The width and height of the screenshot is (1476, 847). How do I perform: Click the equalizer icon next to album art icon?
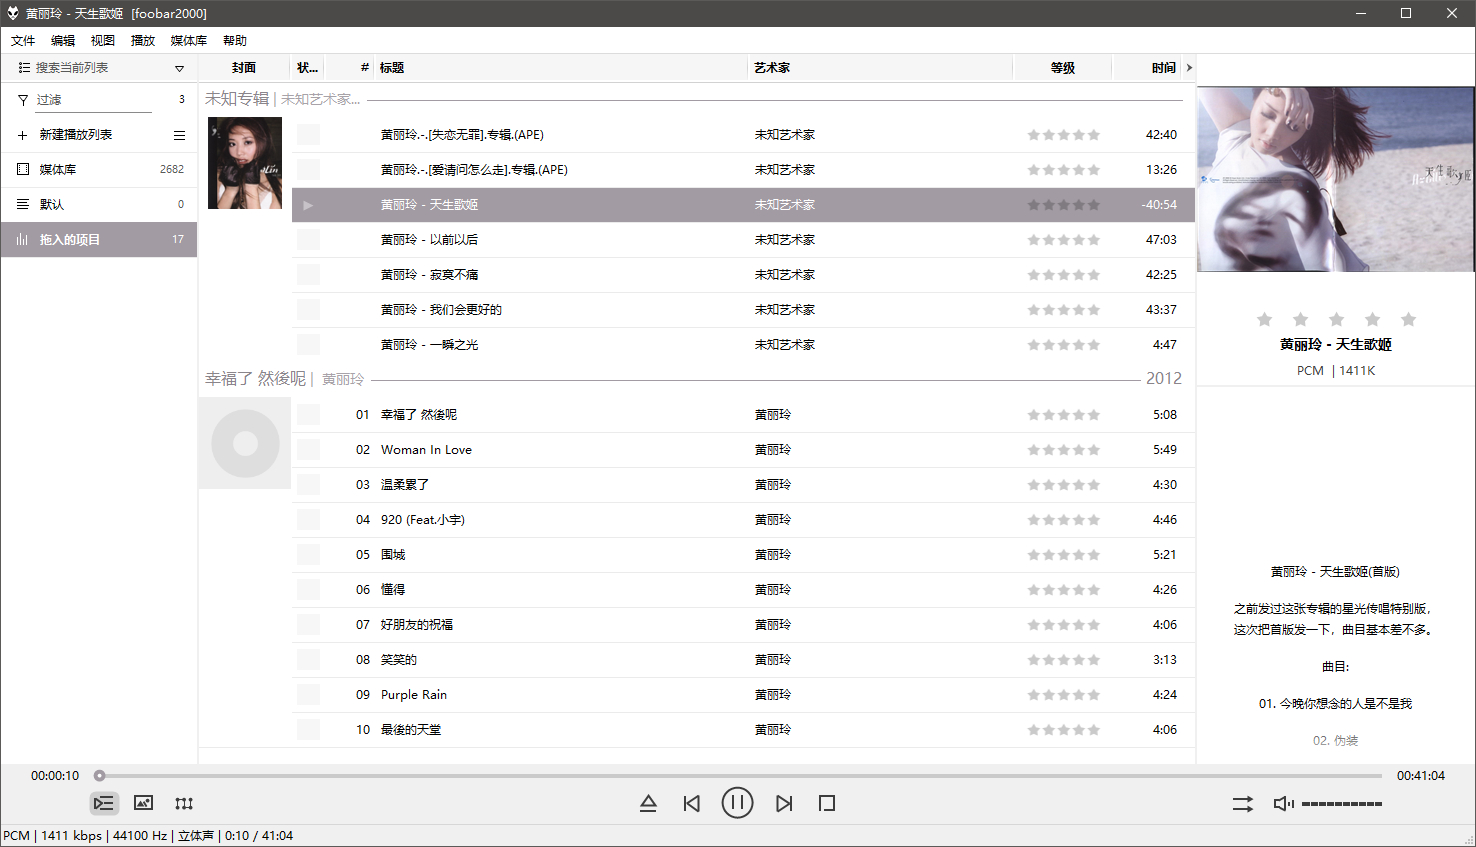tap(184, 802)
